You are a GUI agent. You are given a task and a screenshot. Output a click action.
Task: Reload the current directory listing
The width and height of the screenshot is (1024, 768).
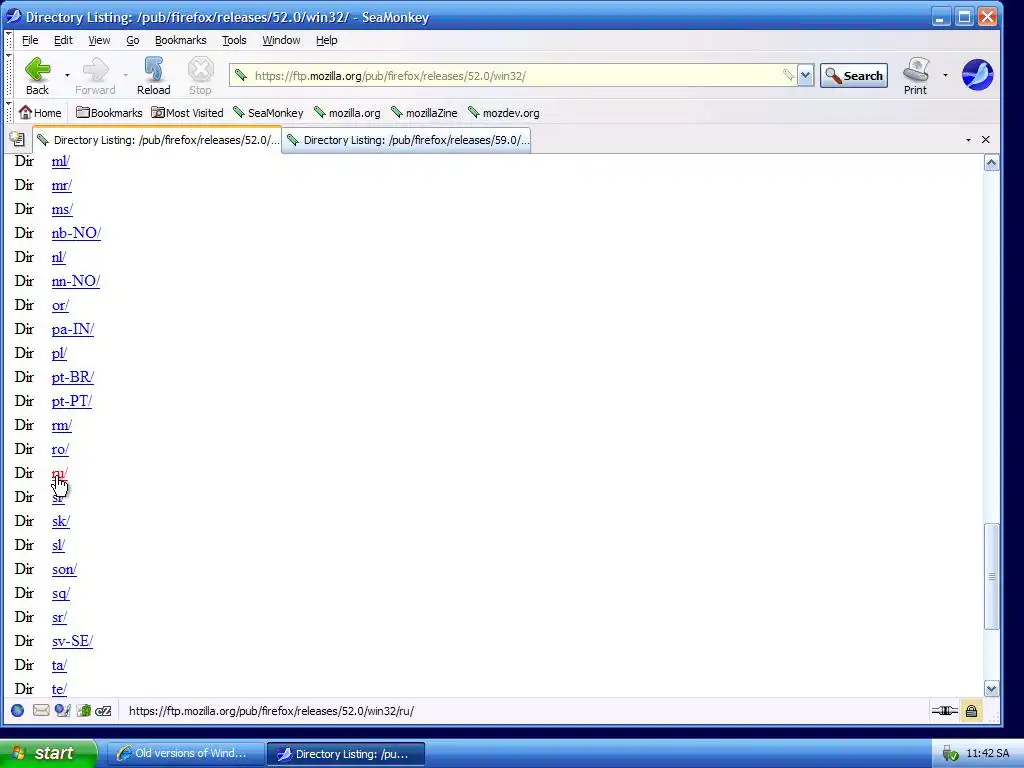tap(153, 76)
